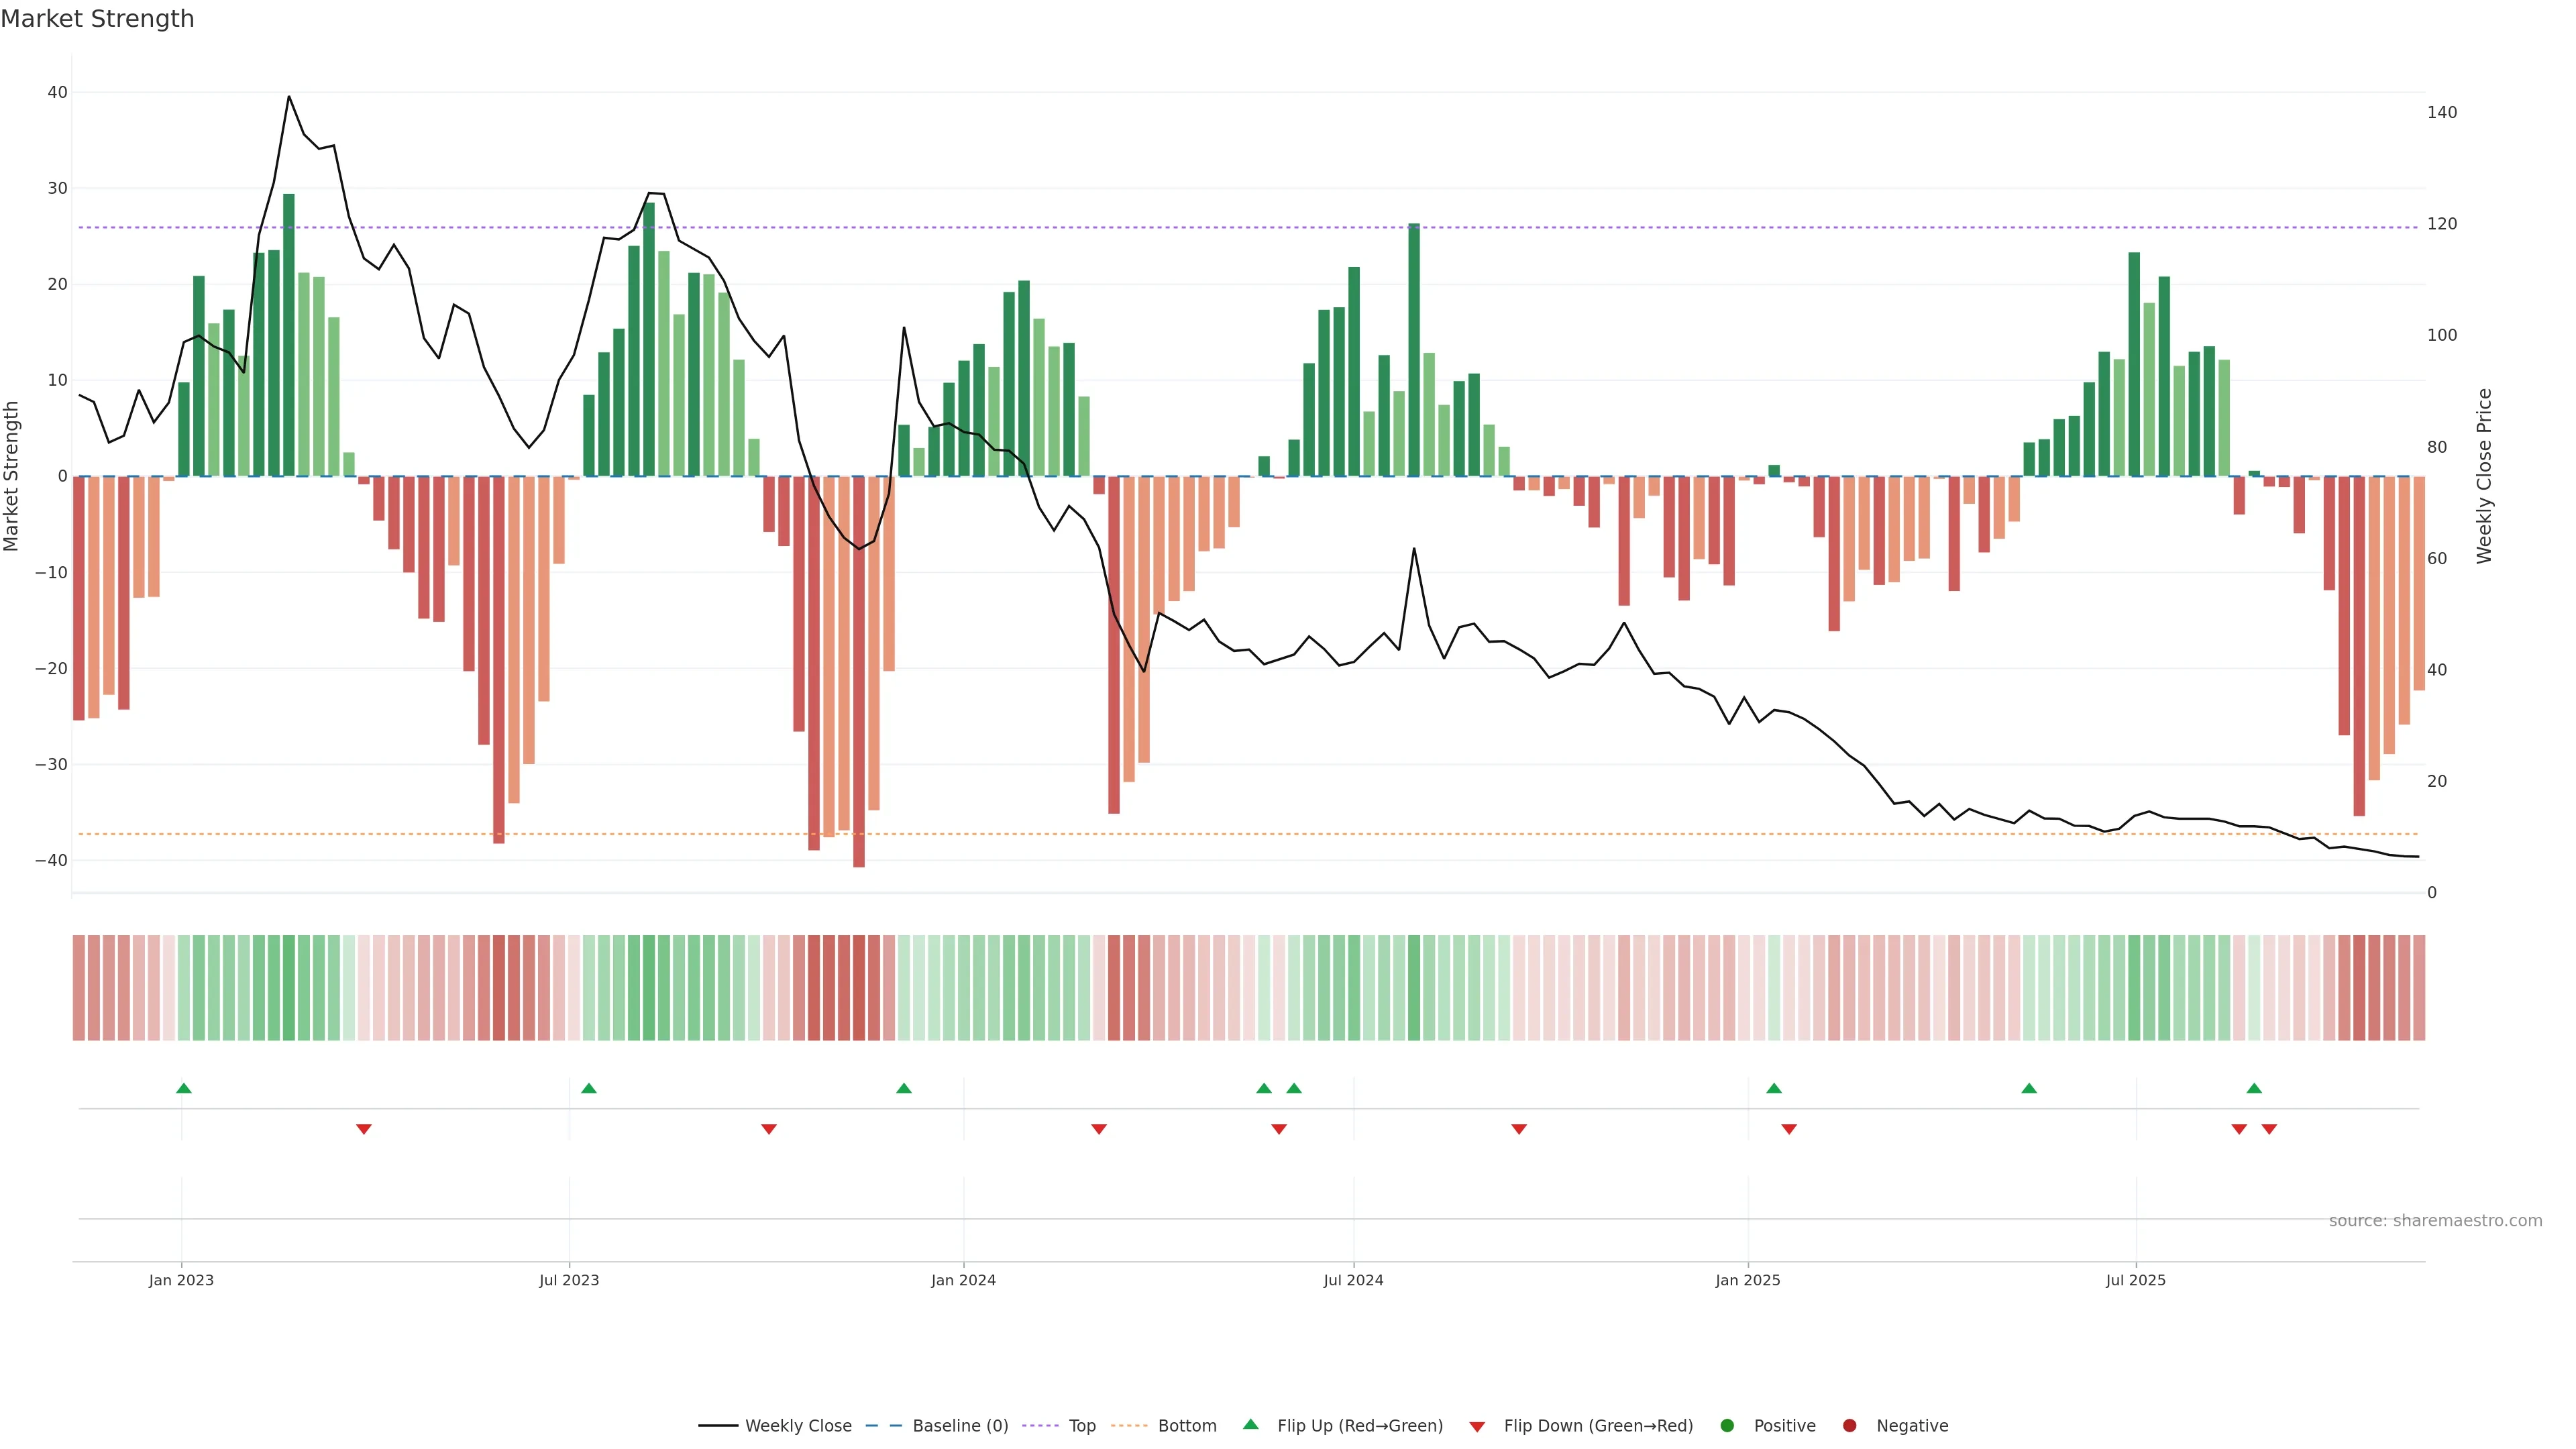Click the green Positive legend dot

point(1727,1426)
